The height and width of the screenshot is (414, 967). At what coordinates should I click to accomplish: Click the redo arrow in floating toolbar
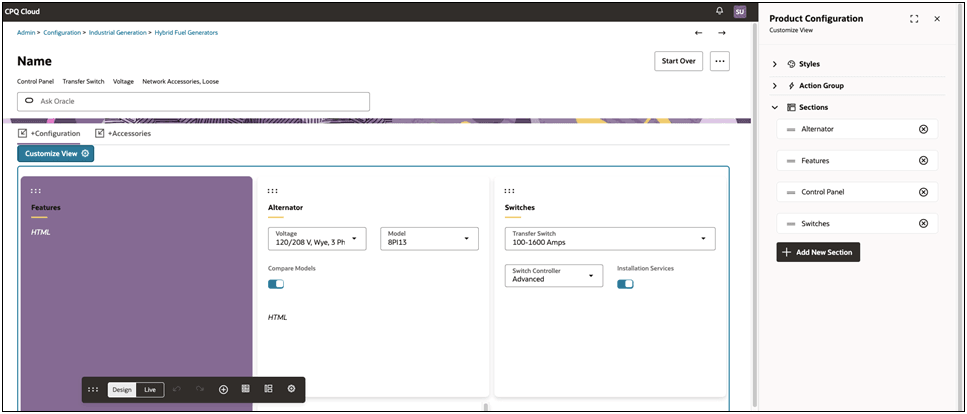(200, 389)
